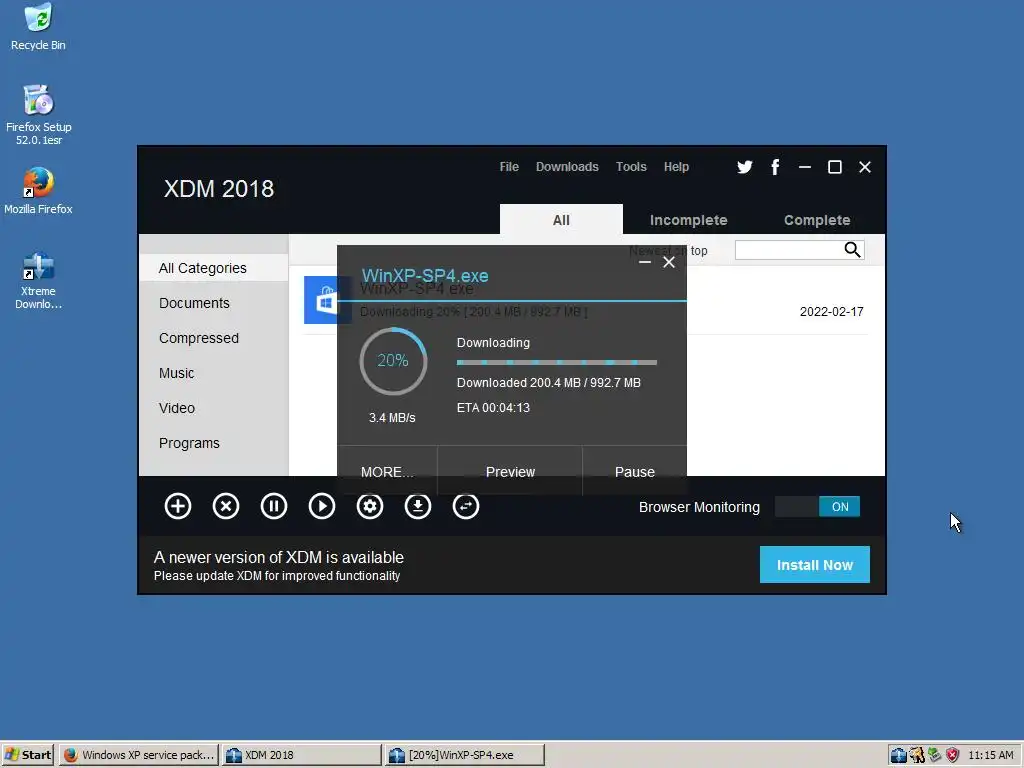Screen dimensions: 1024x768
Task: Click the pause circle icon in bottom toolbar
Action: [274, 506]
